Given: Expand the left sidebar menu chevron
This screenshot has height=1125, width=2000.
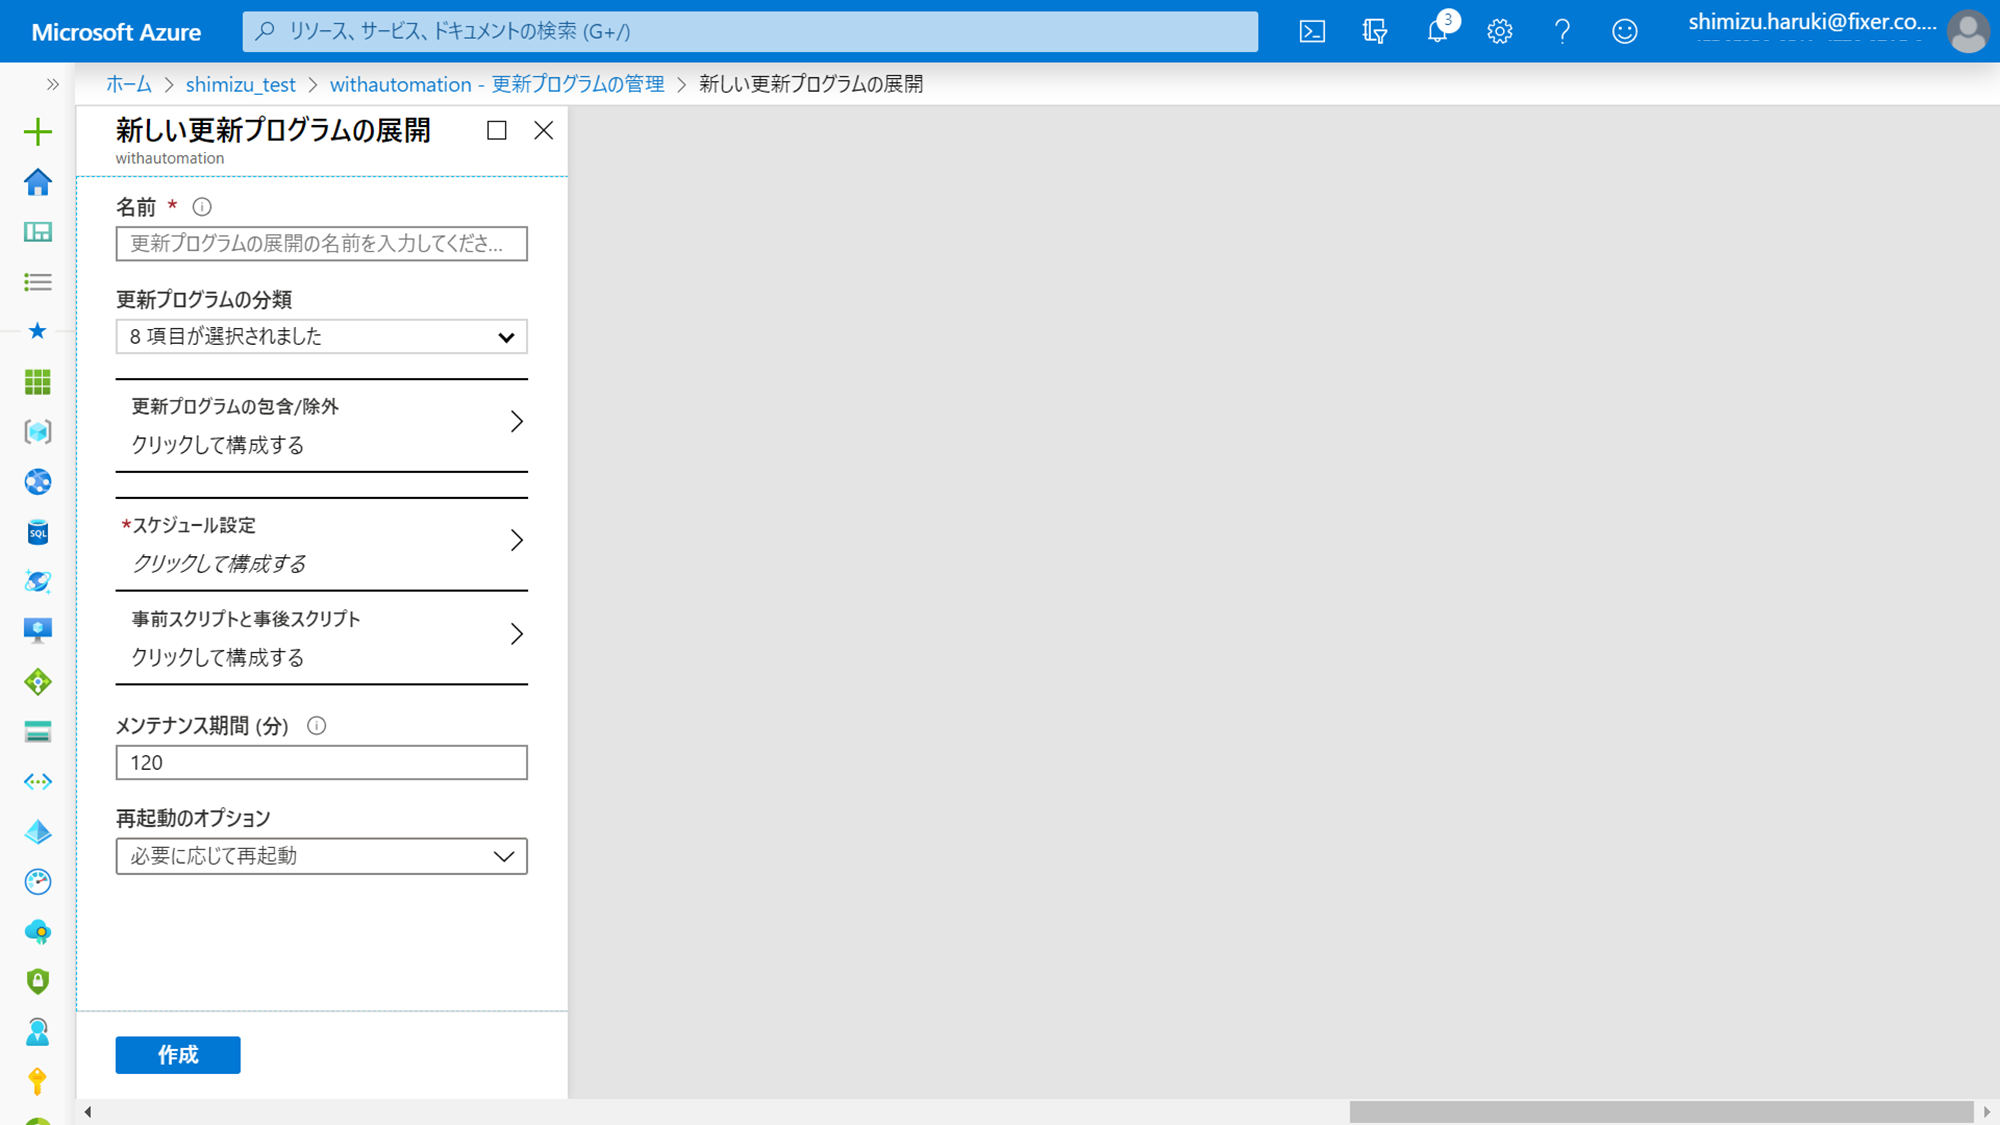Looking at the screenshot, I should [x=53, y=85].
